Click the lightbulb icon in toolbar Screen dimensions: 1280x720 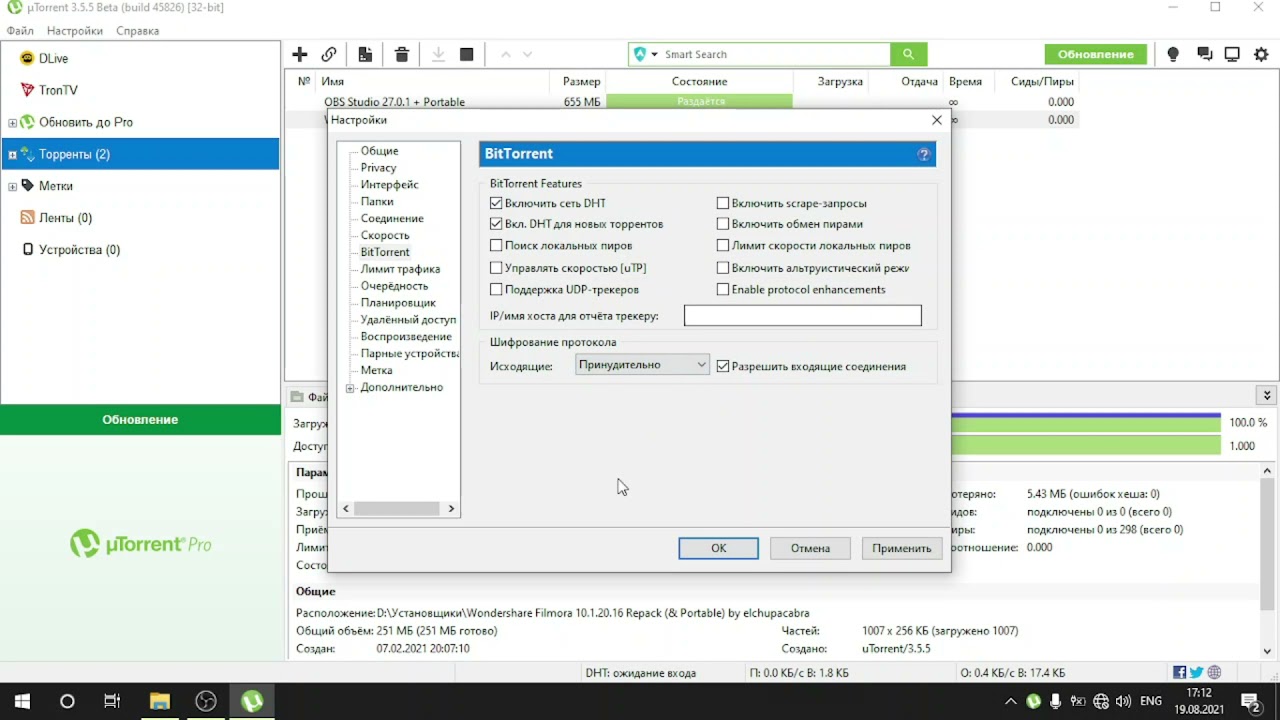tap(1173, 54)
